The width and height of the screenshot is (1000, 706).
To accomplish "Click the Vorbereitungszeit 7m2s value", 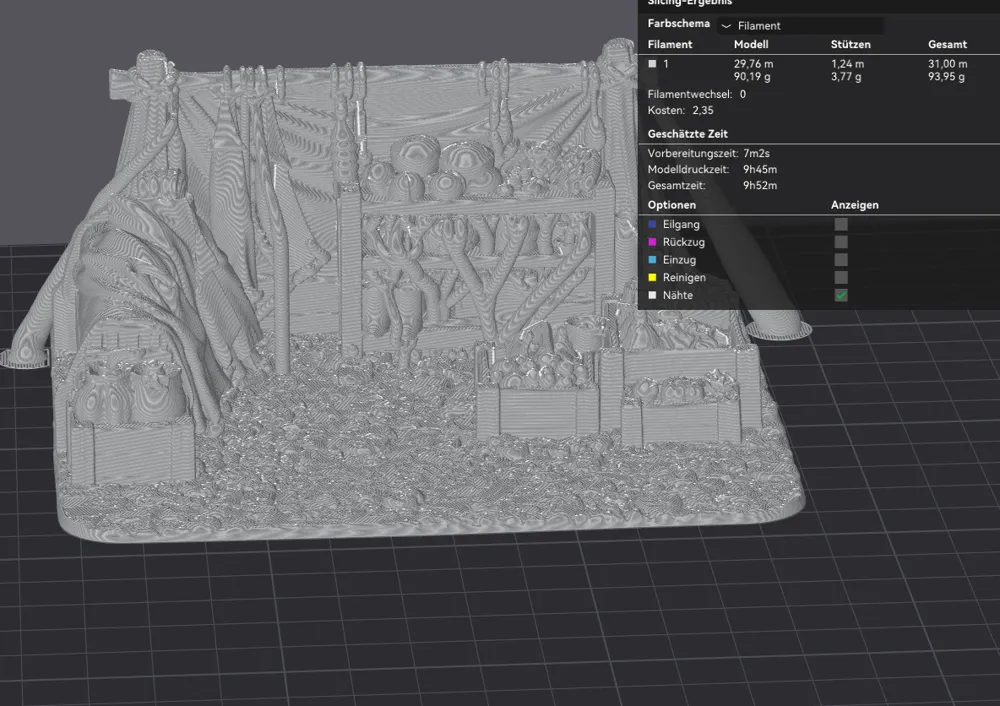I will click(x=756, y=153).
